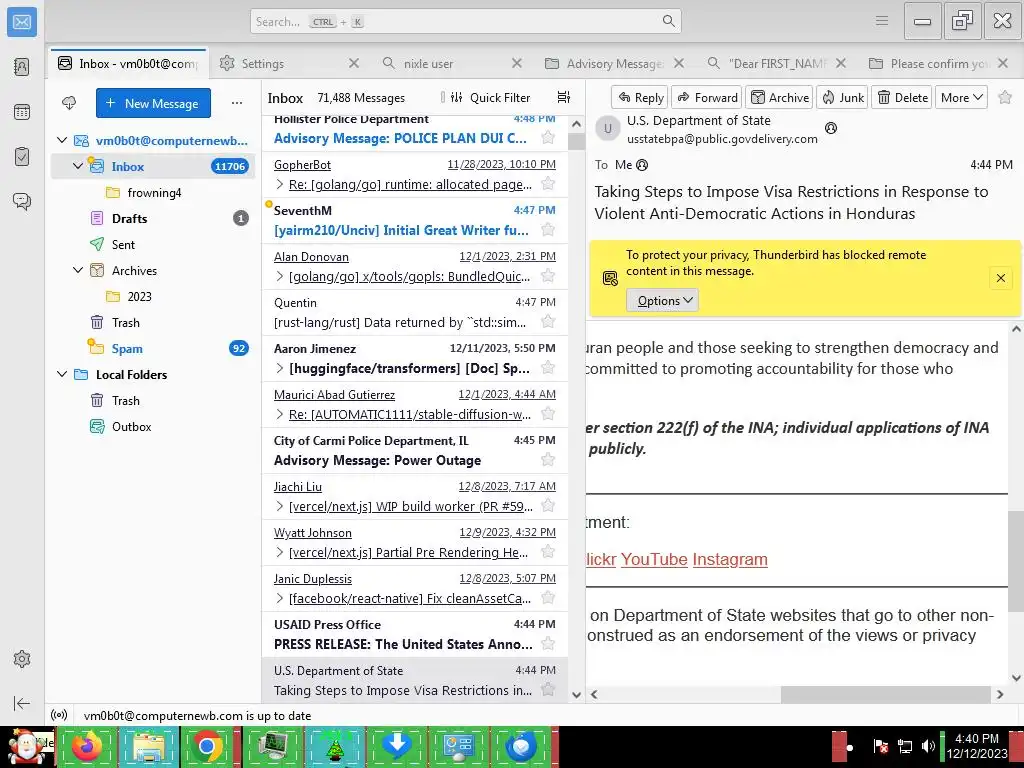The width and height of the screenshot is (1024, 768).
Task: Open the frowning4 subfolder
Action: pyautogui.click(x=154, y=192)
